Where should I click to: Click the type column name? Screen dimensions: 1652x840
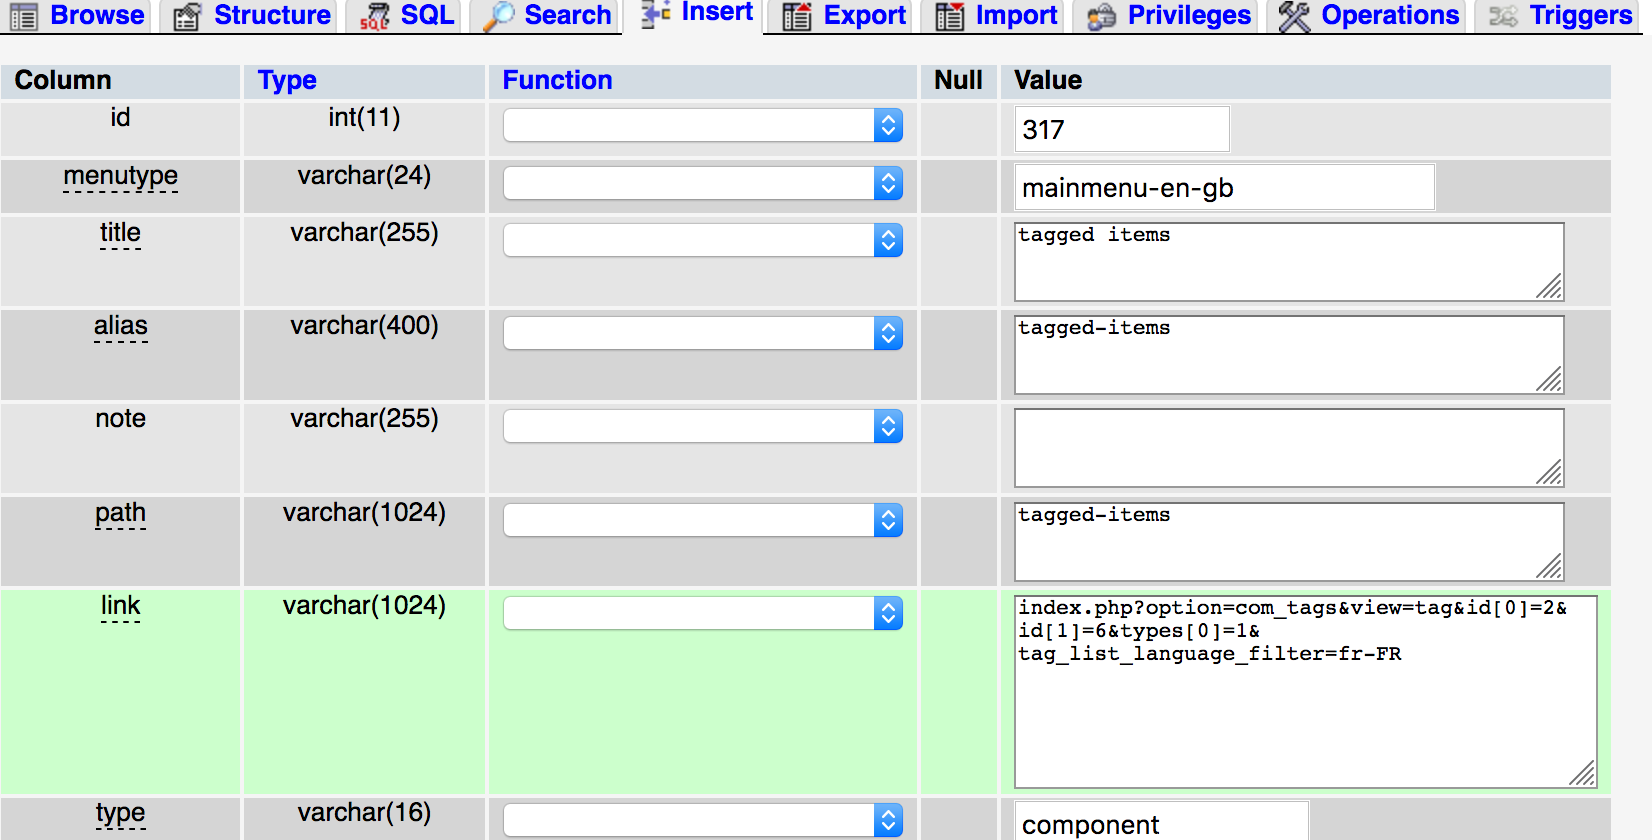[120, 813]
